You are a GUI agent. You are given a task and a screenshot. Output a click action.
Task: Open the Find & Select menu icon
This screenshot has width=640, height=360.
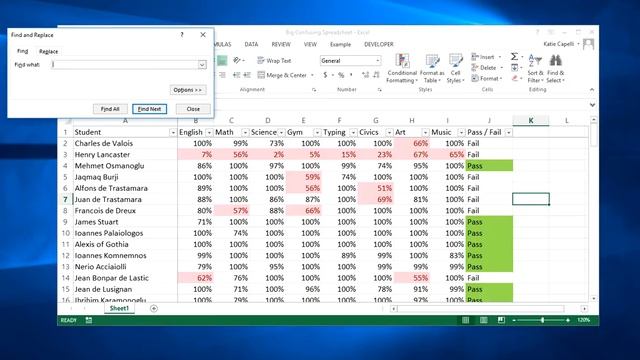click(555, 61)
